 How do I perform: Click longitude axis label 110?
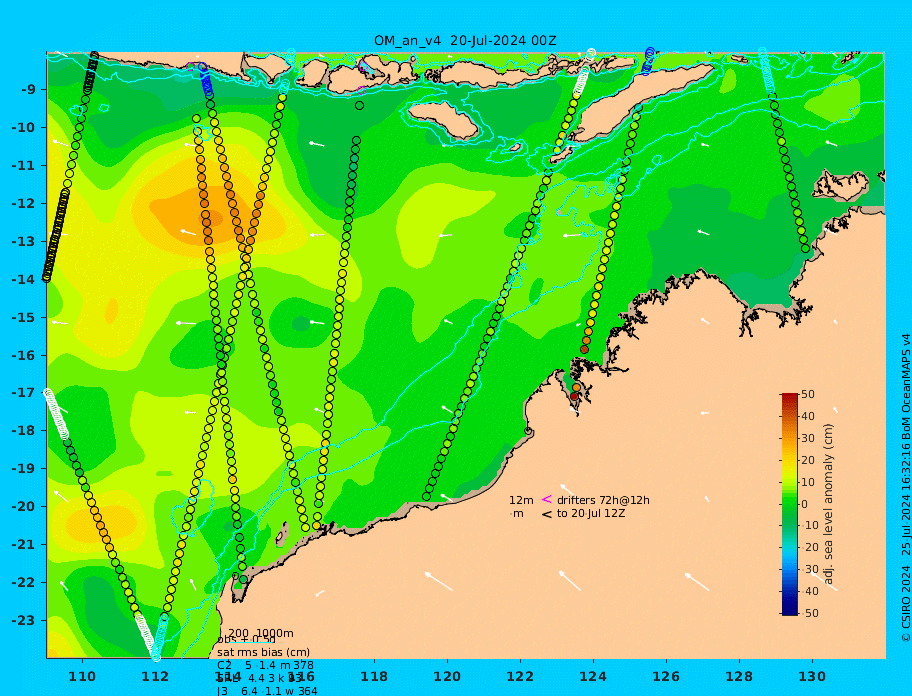coord(83,676)
